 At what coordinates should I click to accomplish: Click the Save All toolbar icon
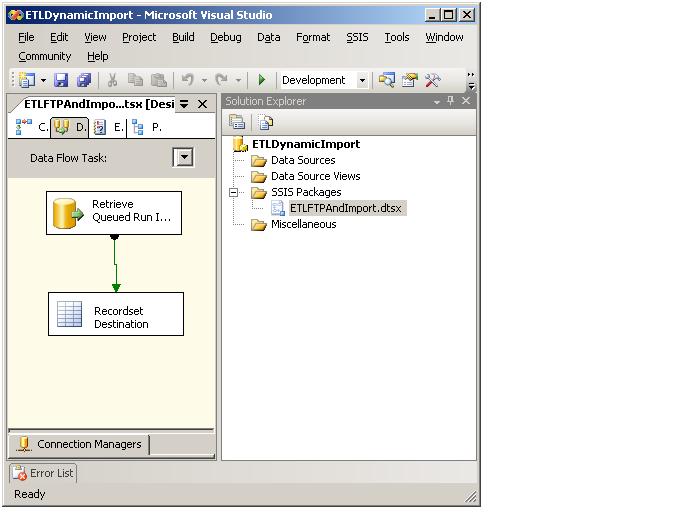click(84, 80)
